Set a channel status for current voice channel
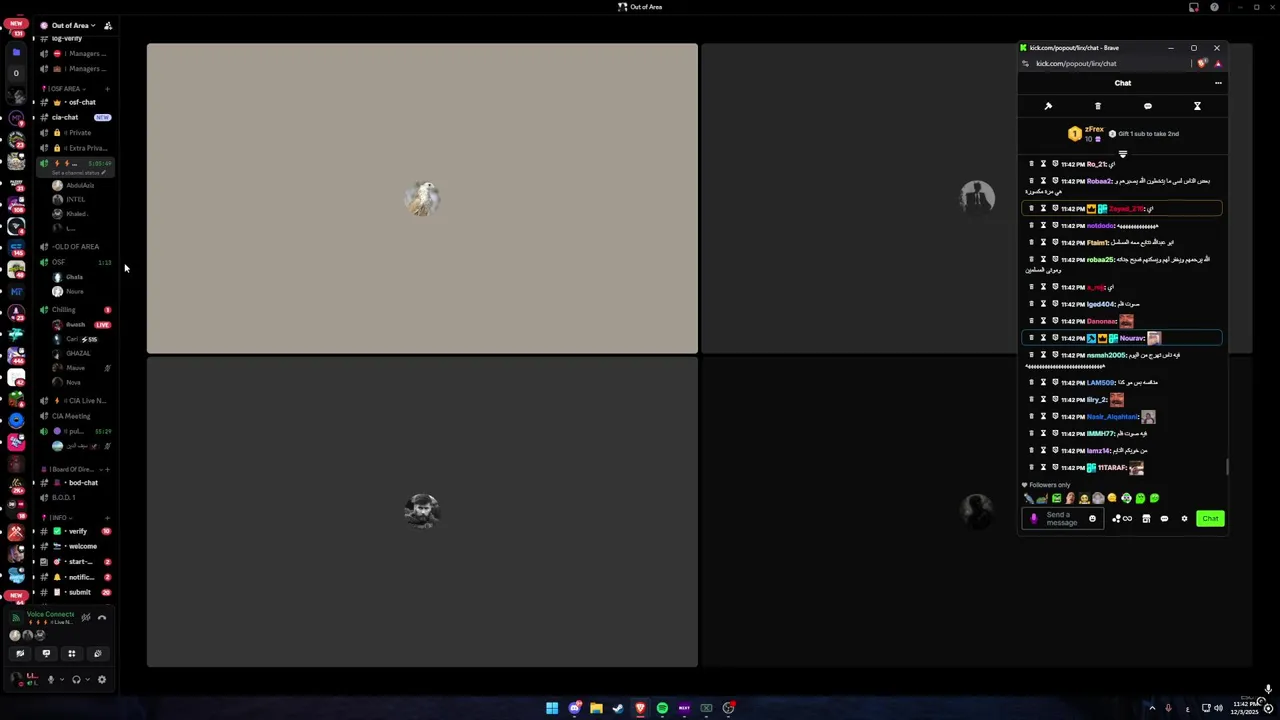 pyautogui.click(x=79, y=173)
